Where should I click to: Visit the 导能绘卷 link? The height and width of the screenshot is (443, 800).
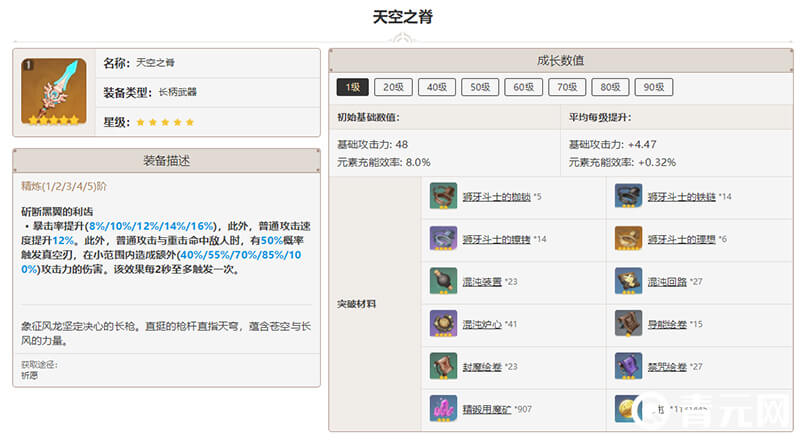point(667,324)
